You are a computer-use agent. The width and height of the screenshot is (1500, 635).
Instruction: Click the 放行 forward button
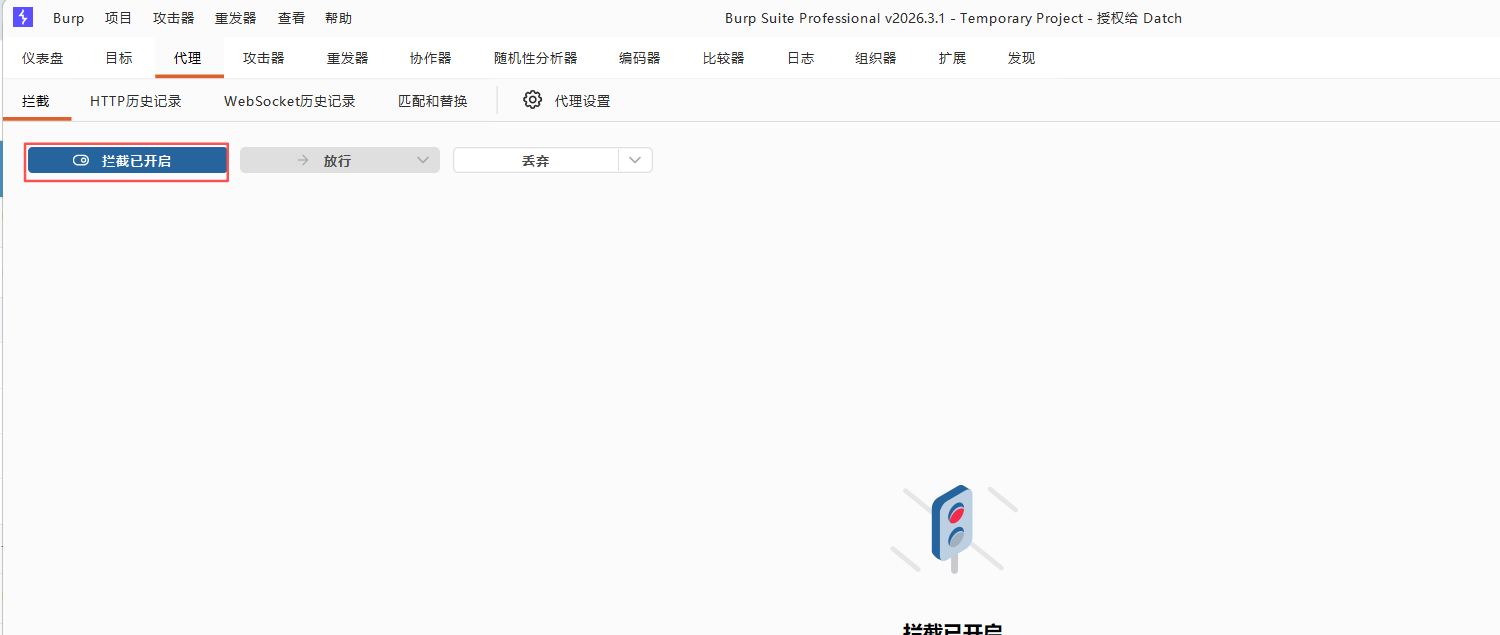[325, 160]
